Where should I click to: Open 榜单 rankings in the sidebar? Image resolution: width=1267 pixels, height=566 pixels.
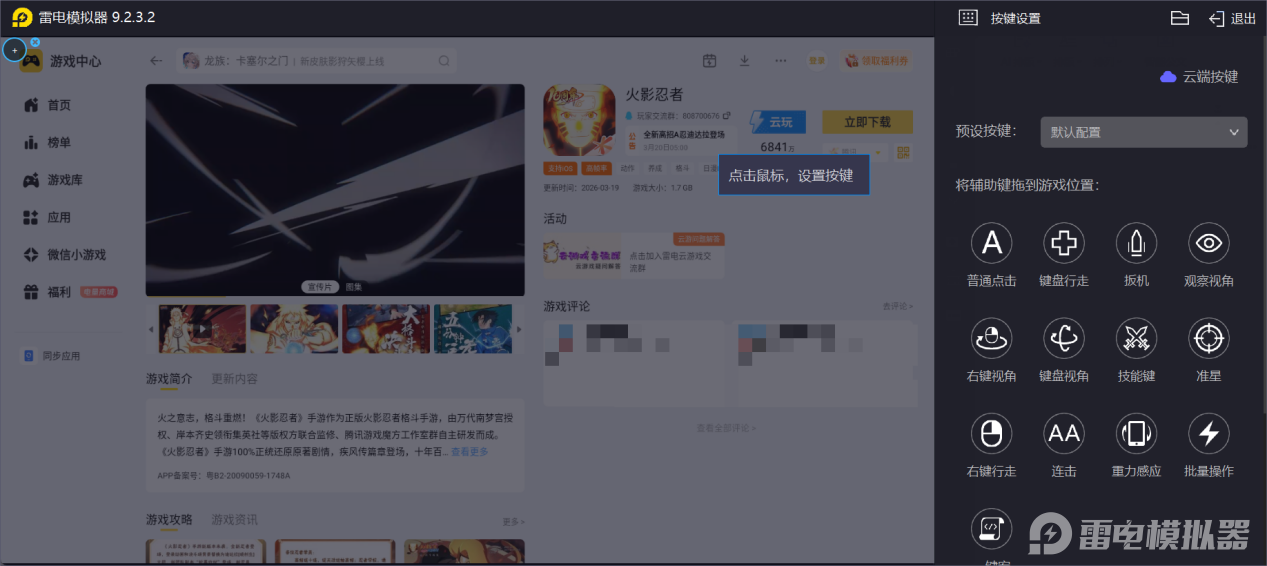(47, 143)
